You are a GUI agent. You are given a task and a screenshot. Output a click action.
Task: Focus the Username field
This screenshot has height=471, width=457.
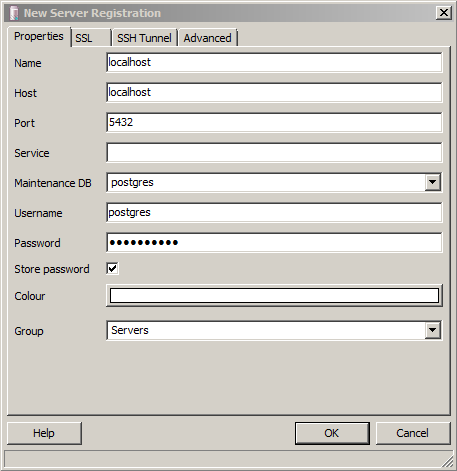274,212
